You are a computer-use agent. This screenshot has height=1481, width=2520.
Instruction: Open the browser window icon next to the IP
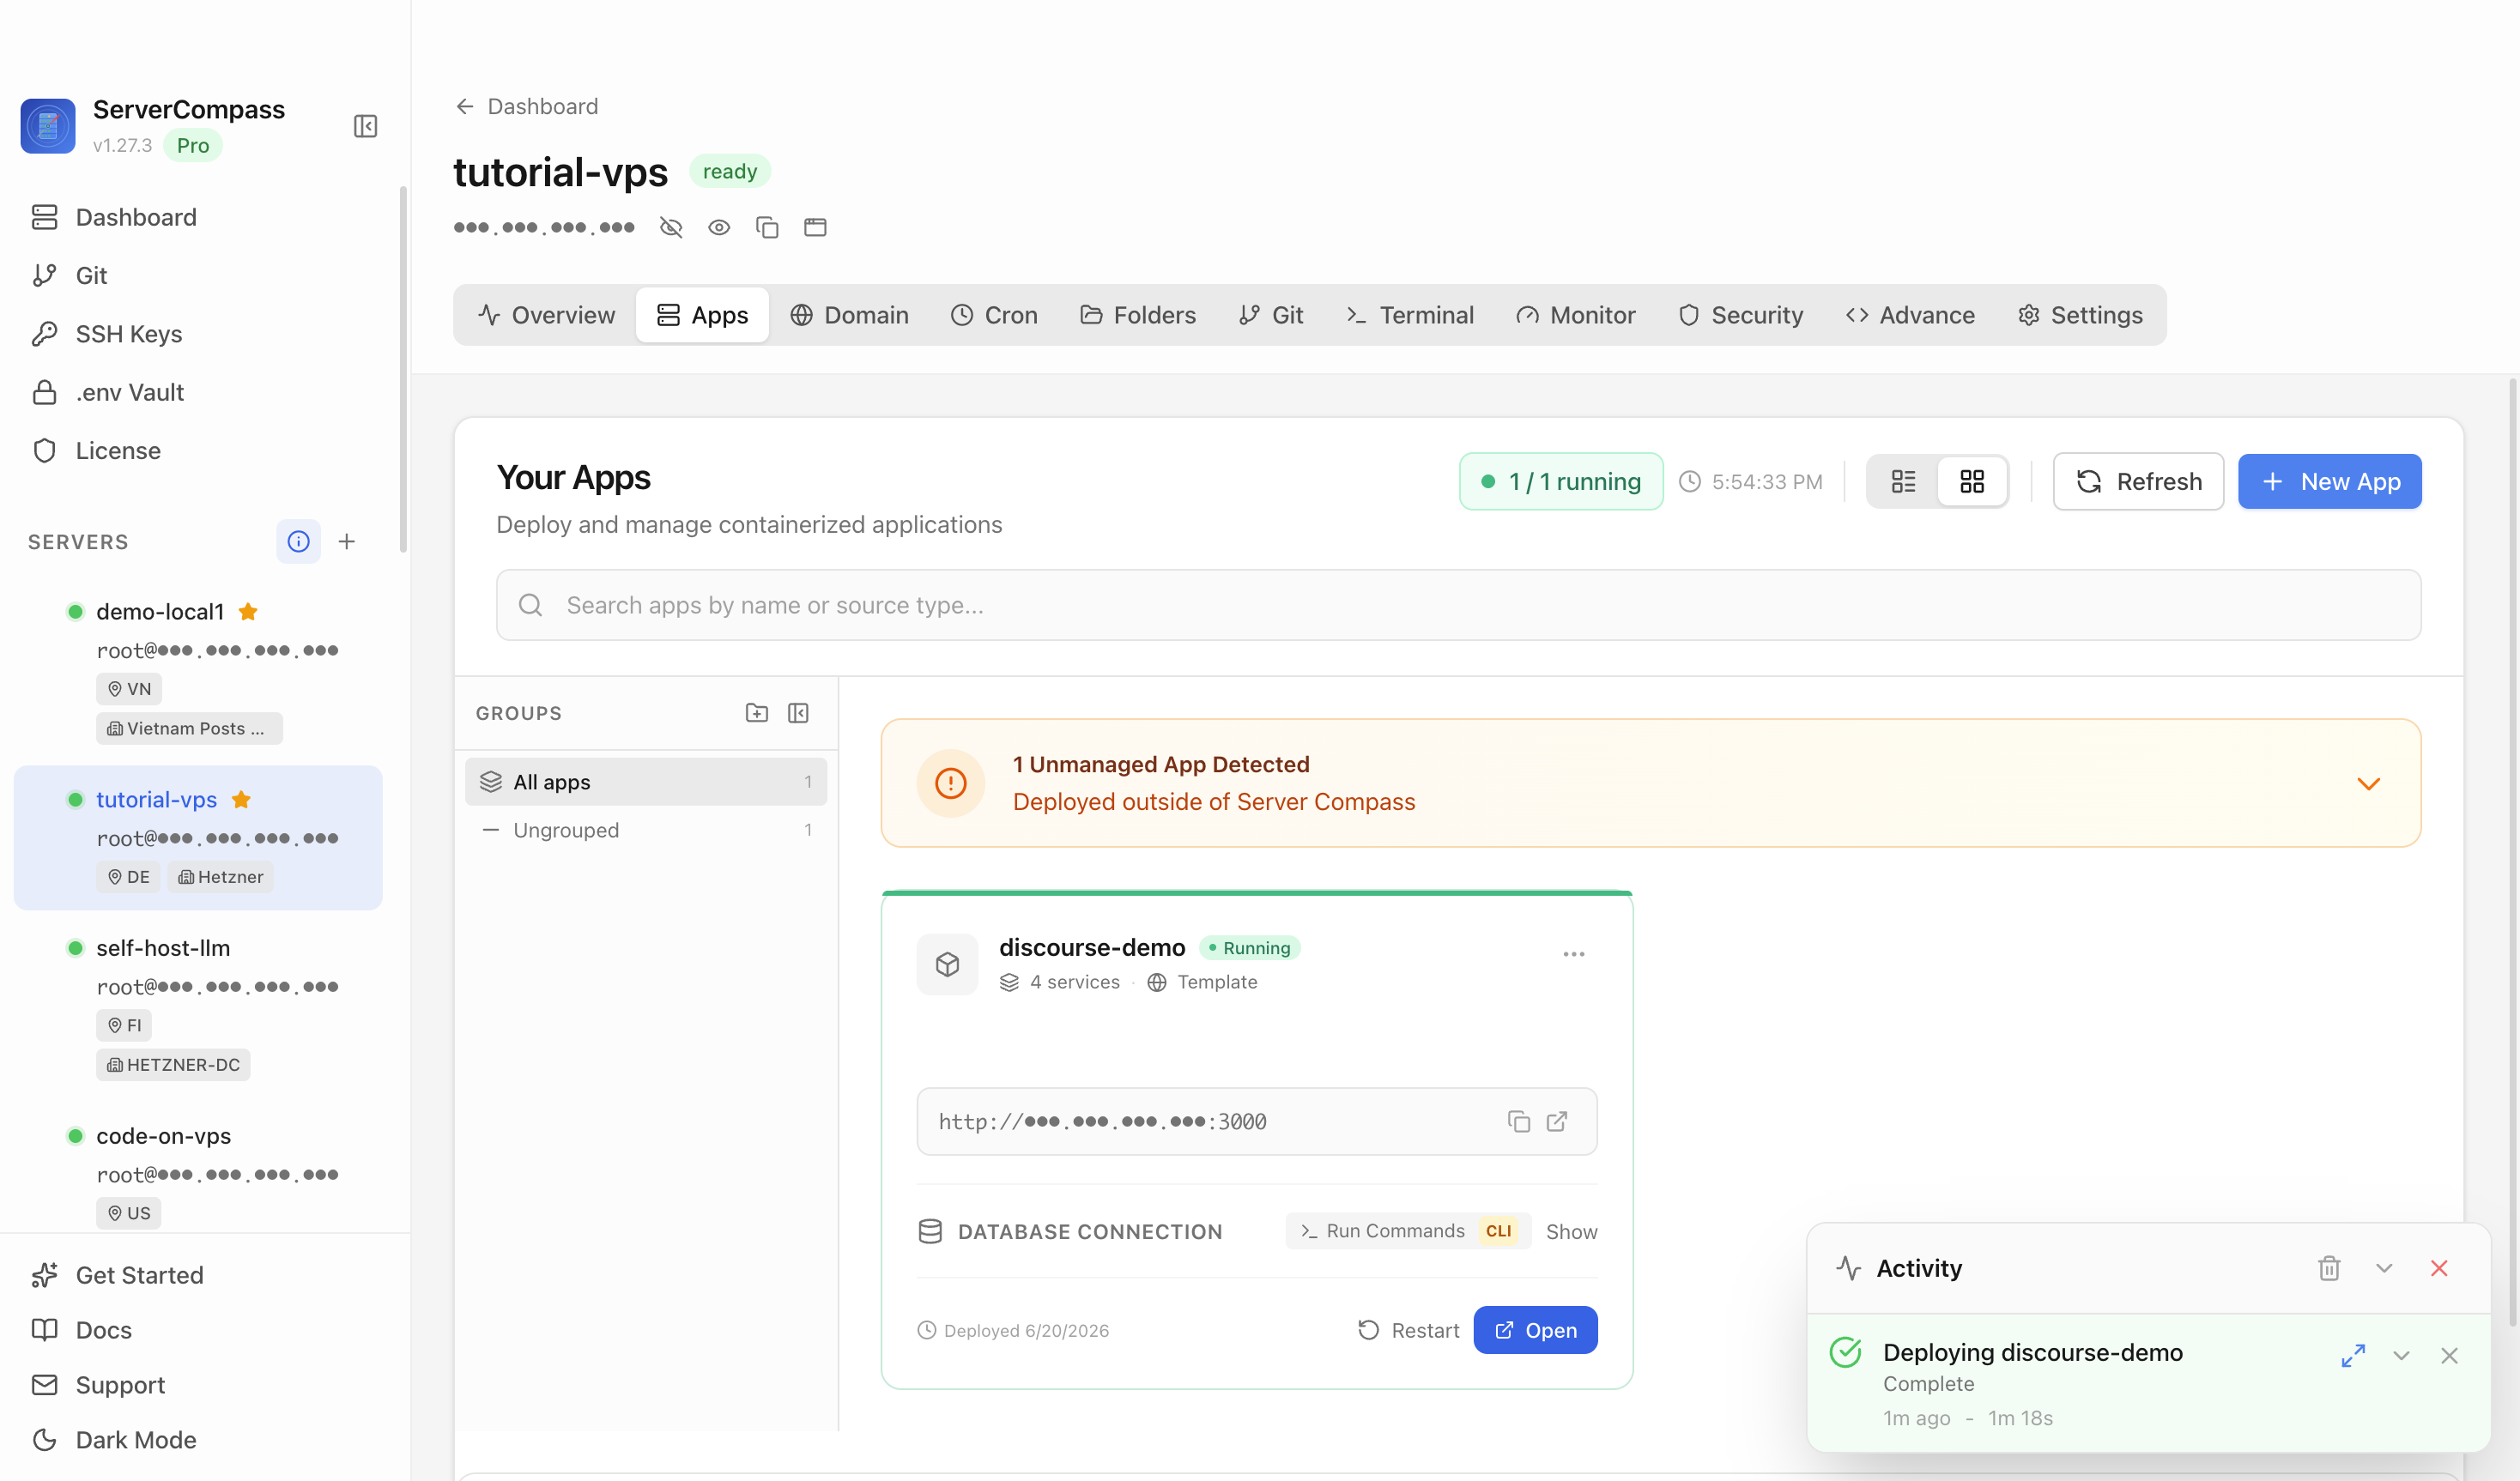(815, 227)
